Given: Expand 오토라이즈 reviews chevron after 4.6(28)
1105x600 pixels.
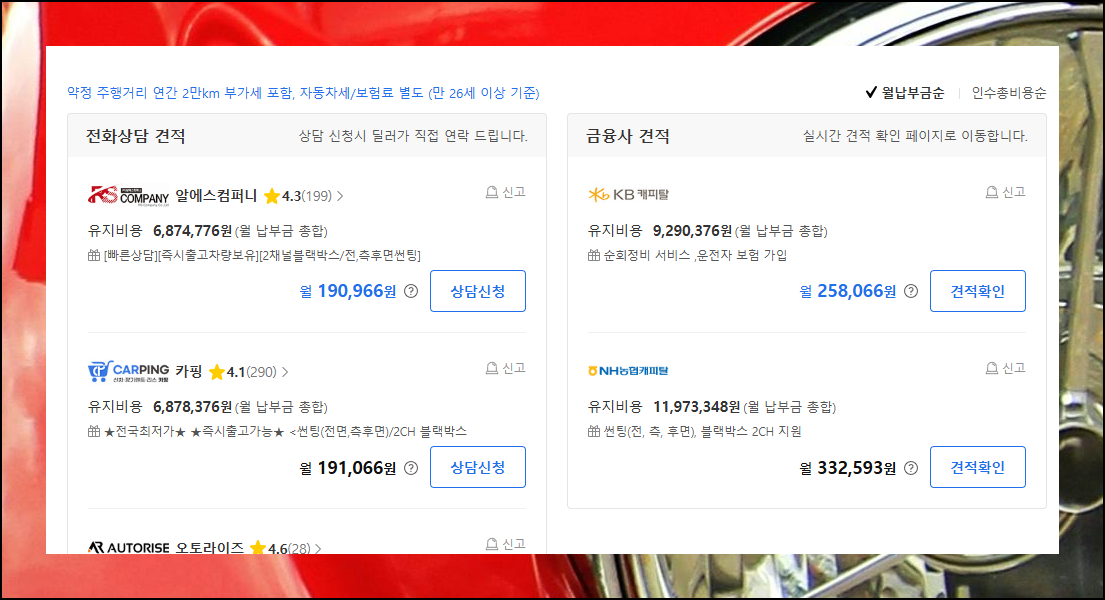Looking at the screenshot, I should (318, 548).
